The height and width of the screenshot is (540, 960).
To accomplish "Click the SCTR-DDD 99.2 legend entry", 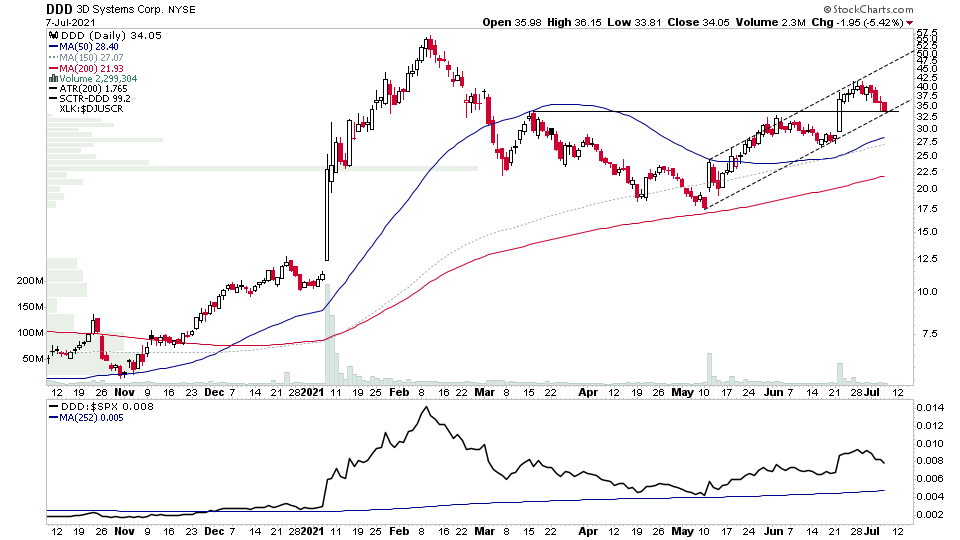I will pos(95,99).
